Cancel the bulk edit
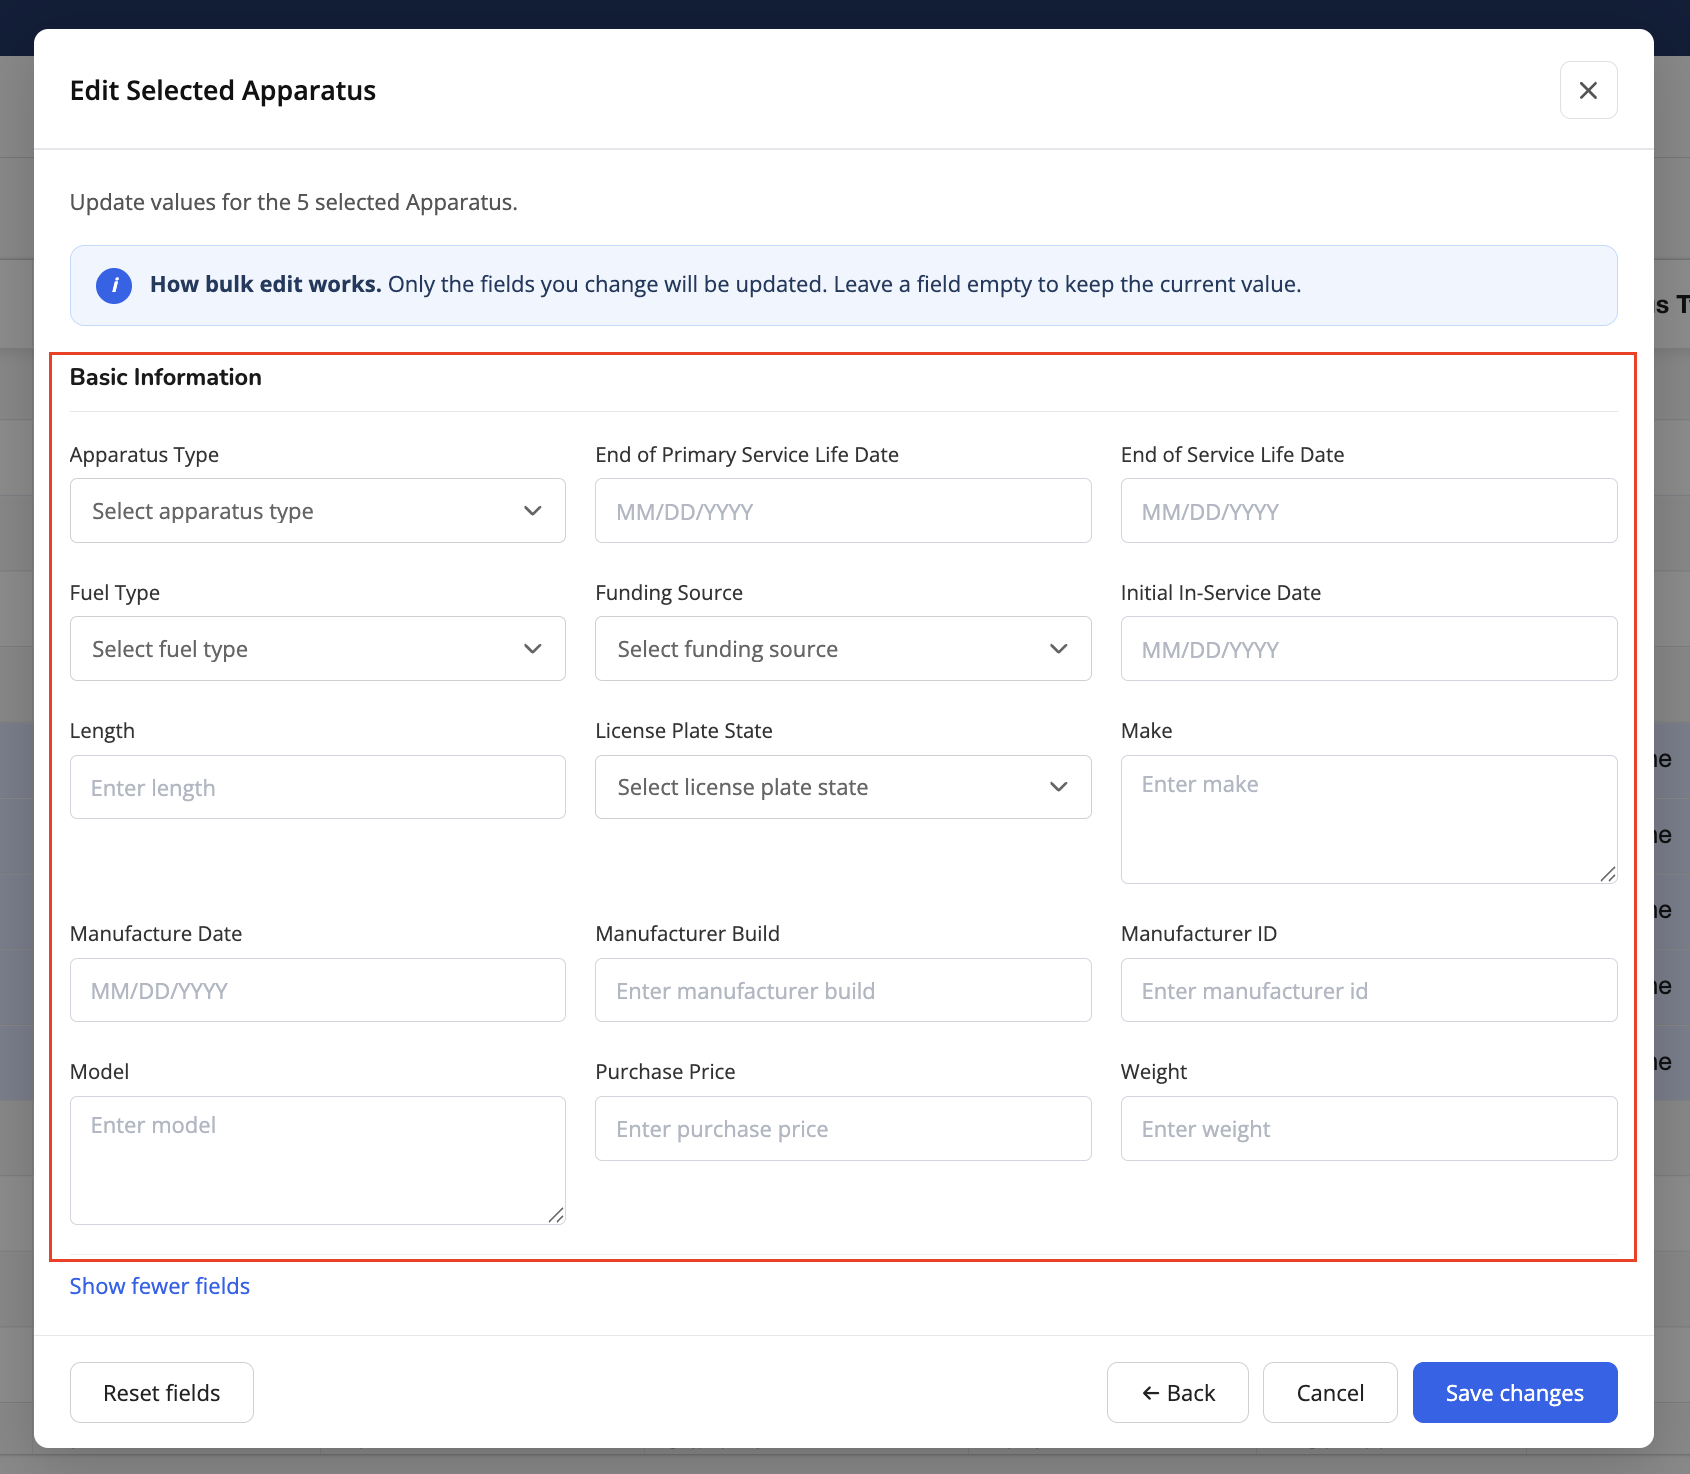 [1330, 1392]
